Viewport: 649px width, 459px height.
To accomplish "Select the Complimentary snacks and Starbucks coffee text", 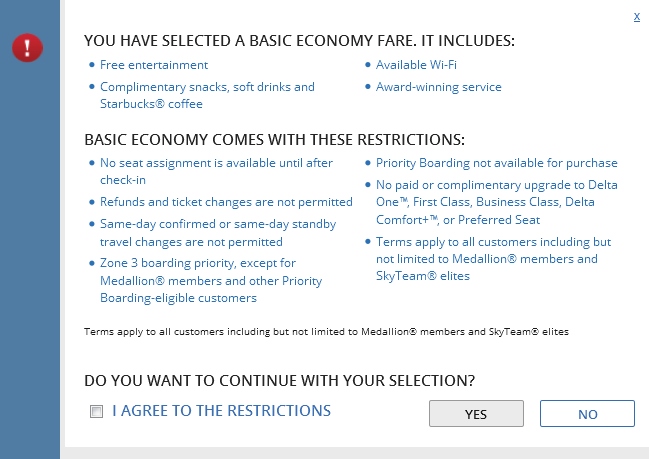I will click(207, 95).
